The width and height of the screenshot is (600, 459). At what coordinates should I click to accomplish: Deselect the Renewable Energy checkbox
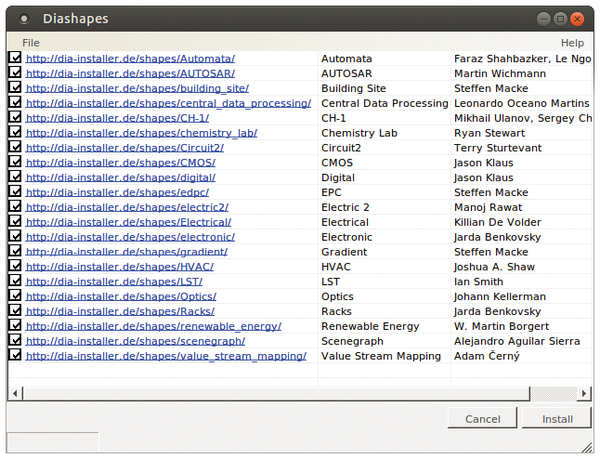click(x=15, y=326)
